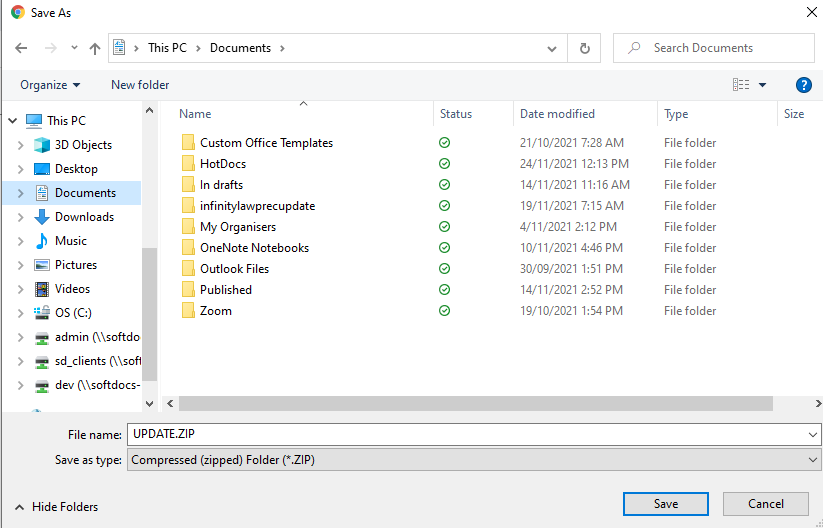Sort by the Status column header

456,114
